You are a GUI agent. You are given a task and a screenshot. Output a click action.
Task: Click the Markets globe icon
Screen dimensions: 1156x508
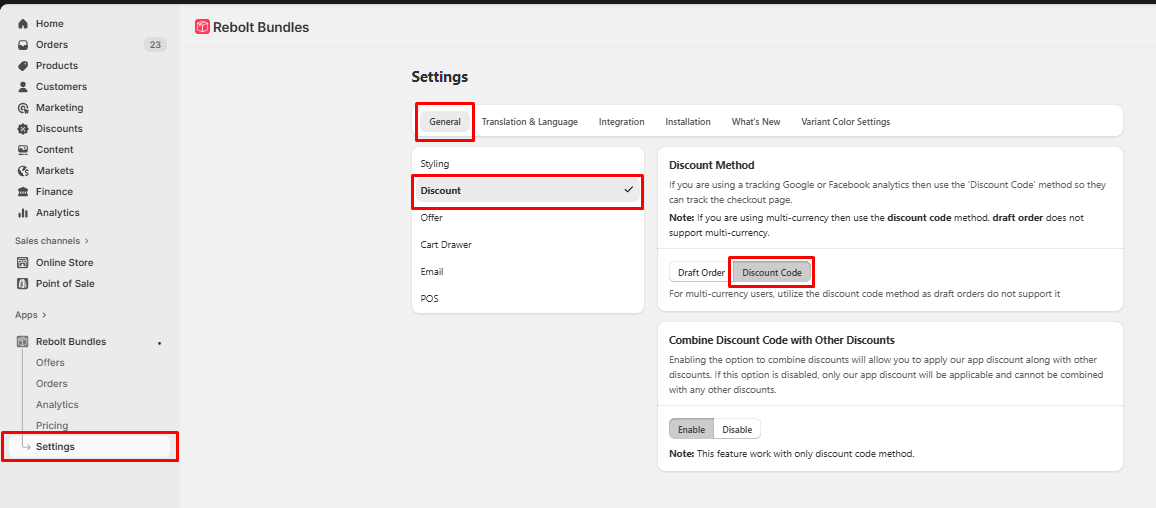(x=23, y=170)
